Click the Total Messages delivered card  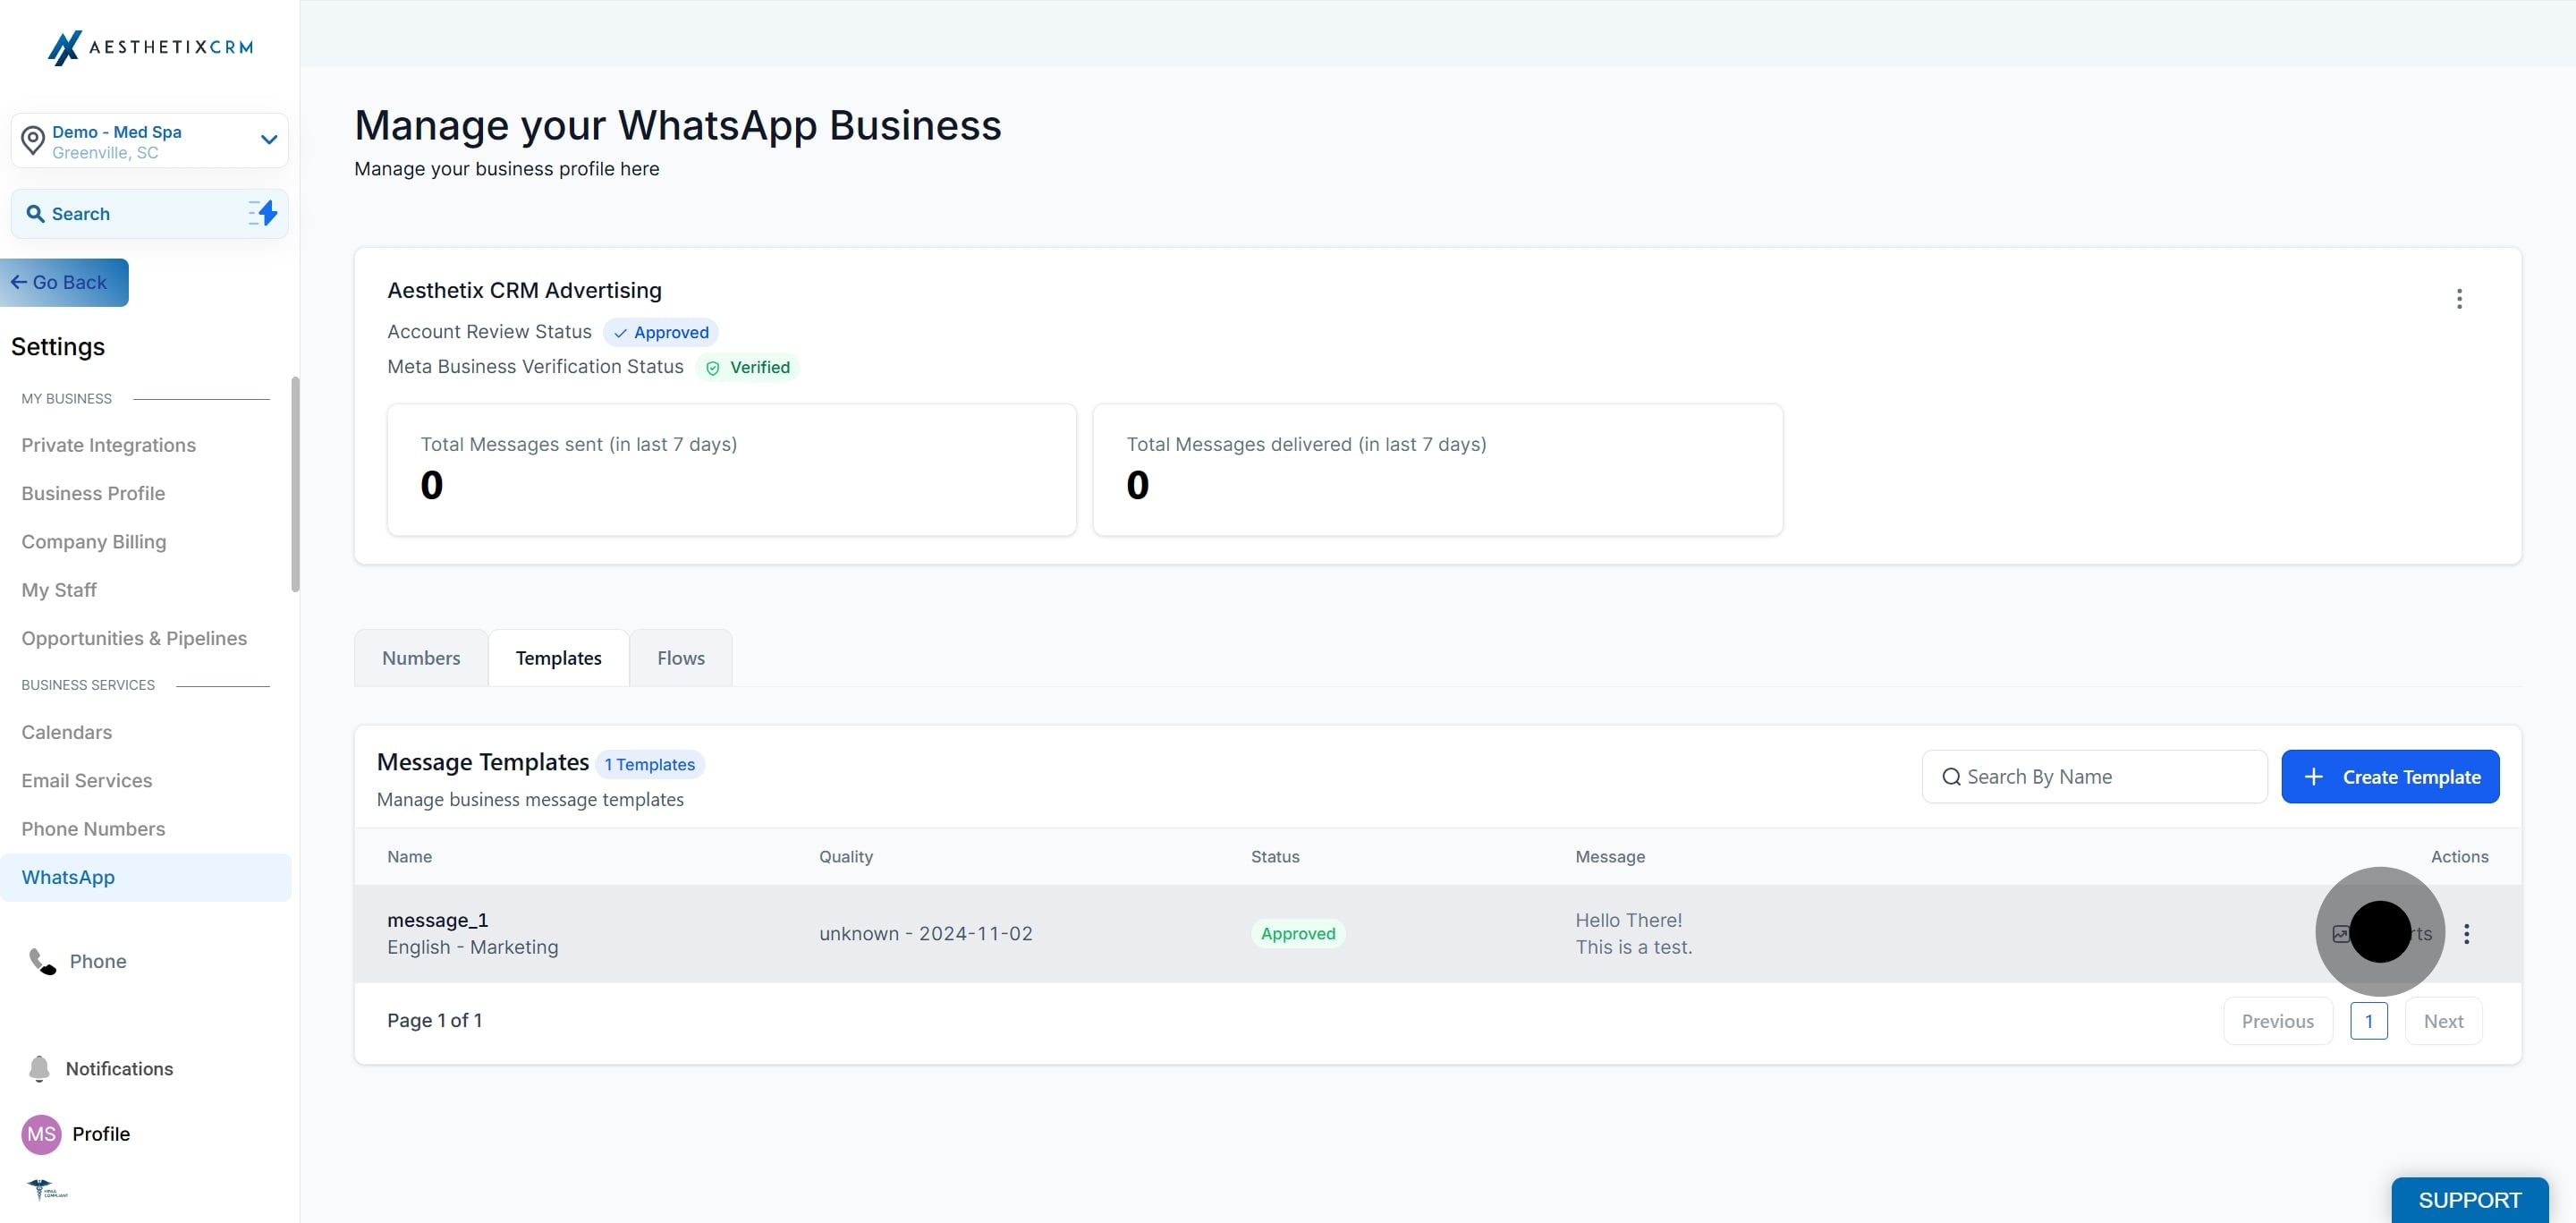[x=1438, y=469]
